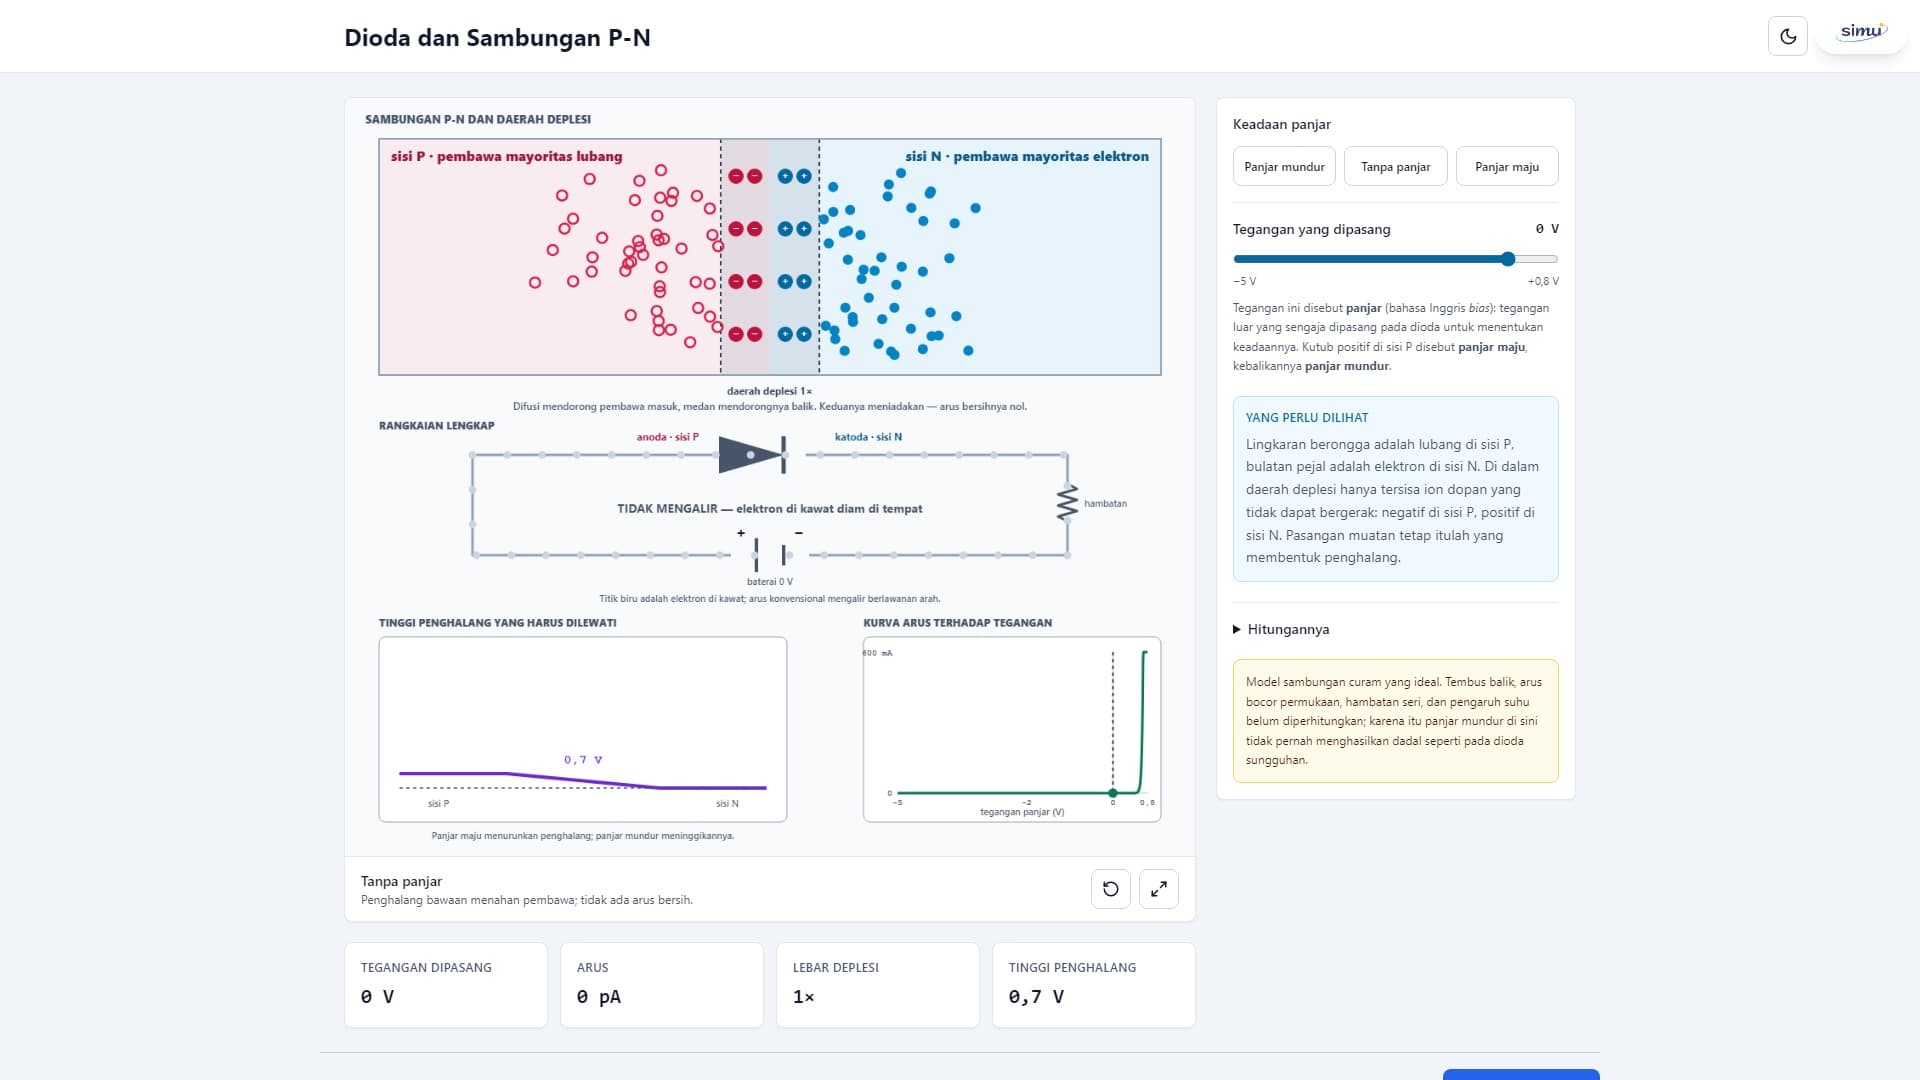Screen dimensions: 1920x1080
Task: Click the Lebar Deplesi readout card
Action: pyautogui.click(x=878, y=985)
